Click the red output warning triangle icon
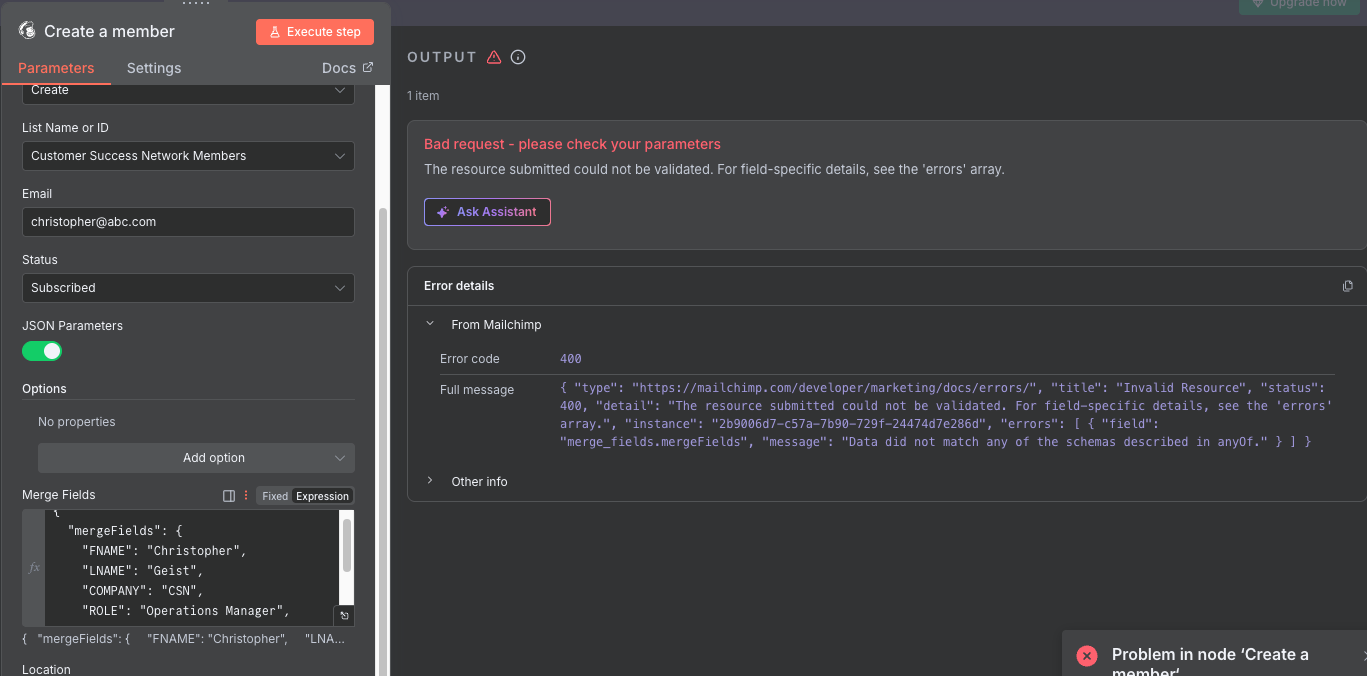Screen dimensions: 1367x676 click(494, 57)
